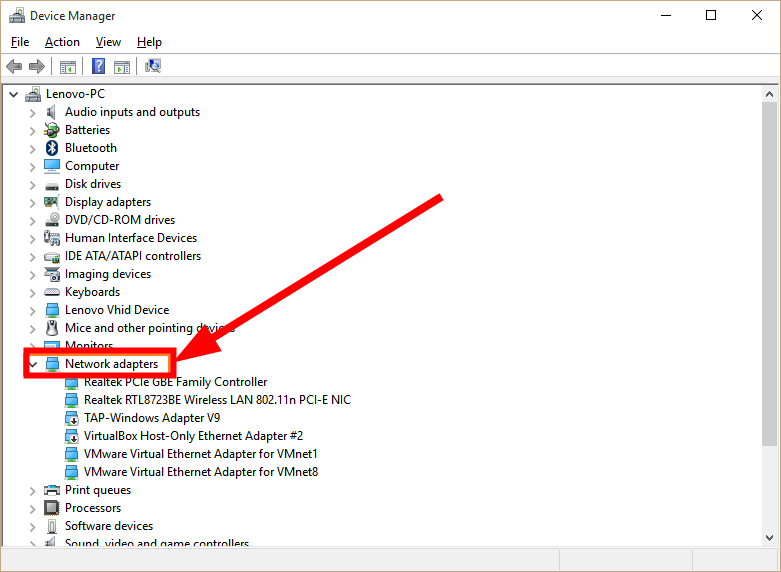Expand the Disk drives category
This screenshot has width=781, height=572.
coord(32,185)
